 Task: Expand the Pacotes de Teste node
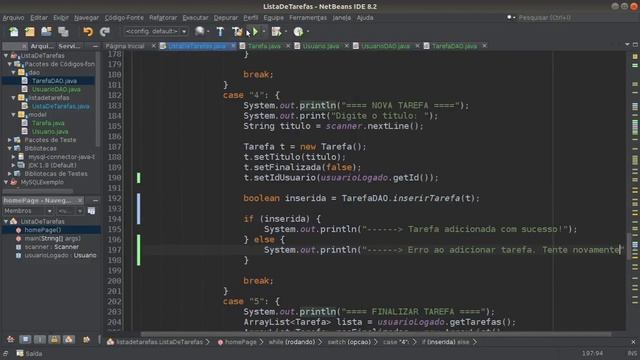click(x=10, y=140)
